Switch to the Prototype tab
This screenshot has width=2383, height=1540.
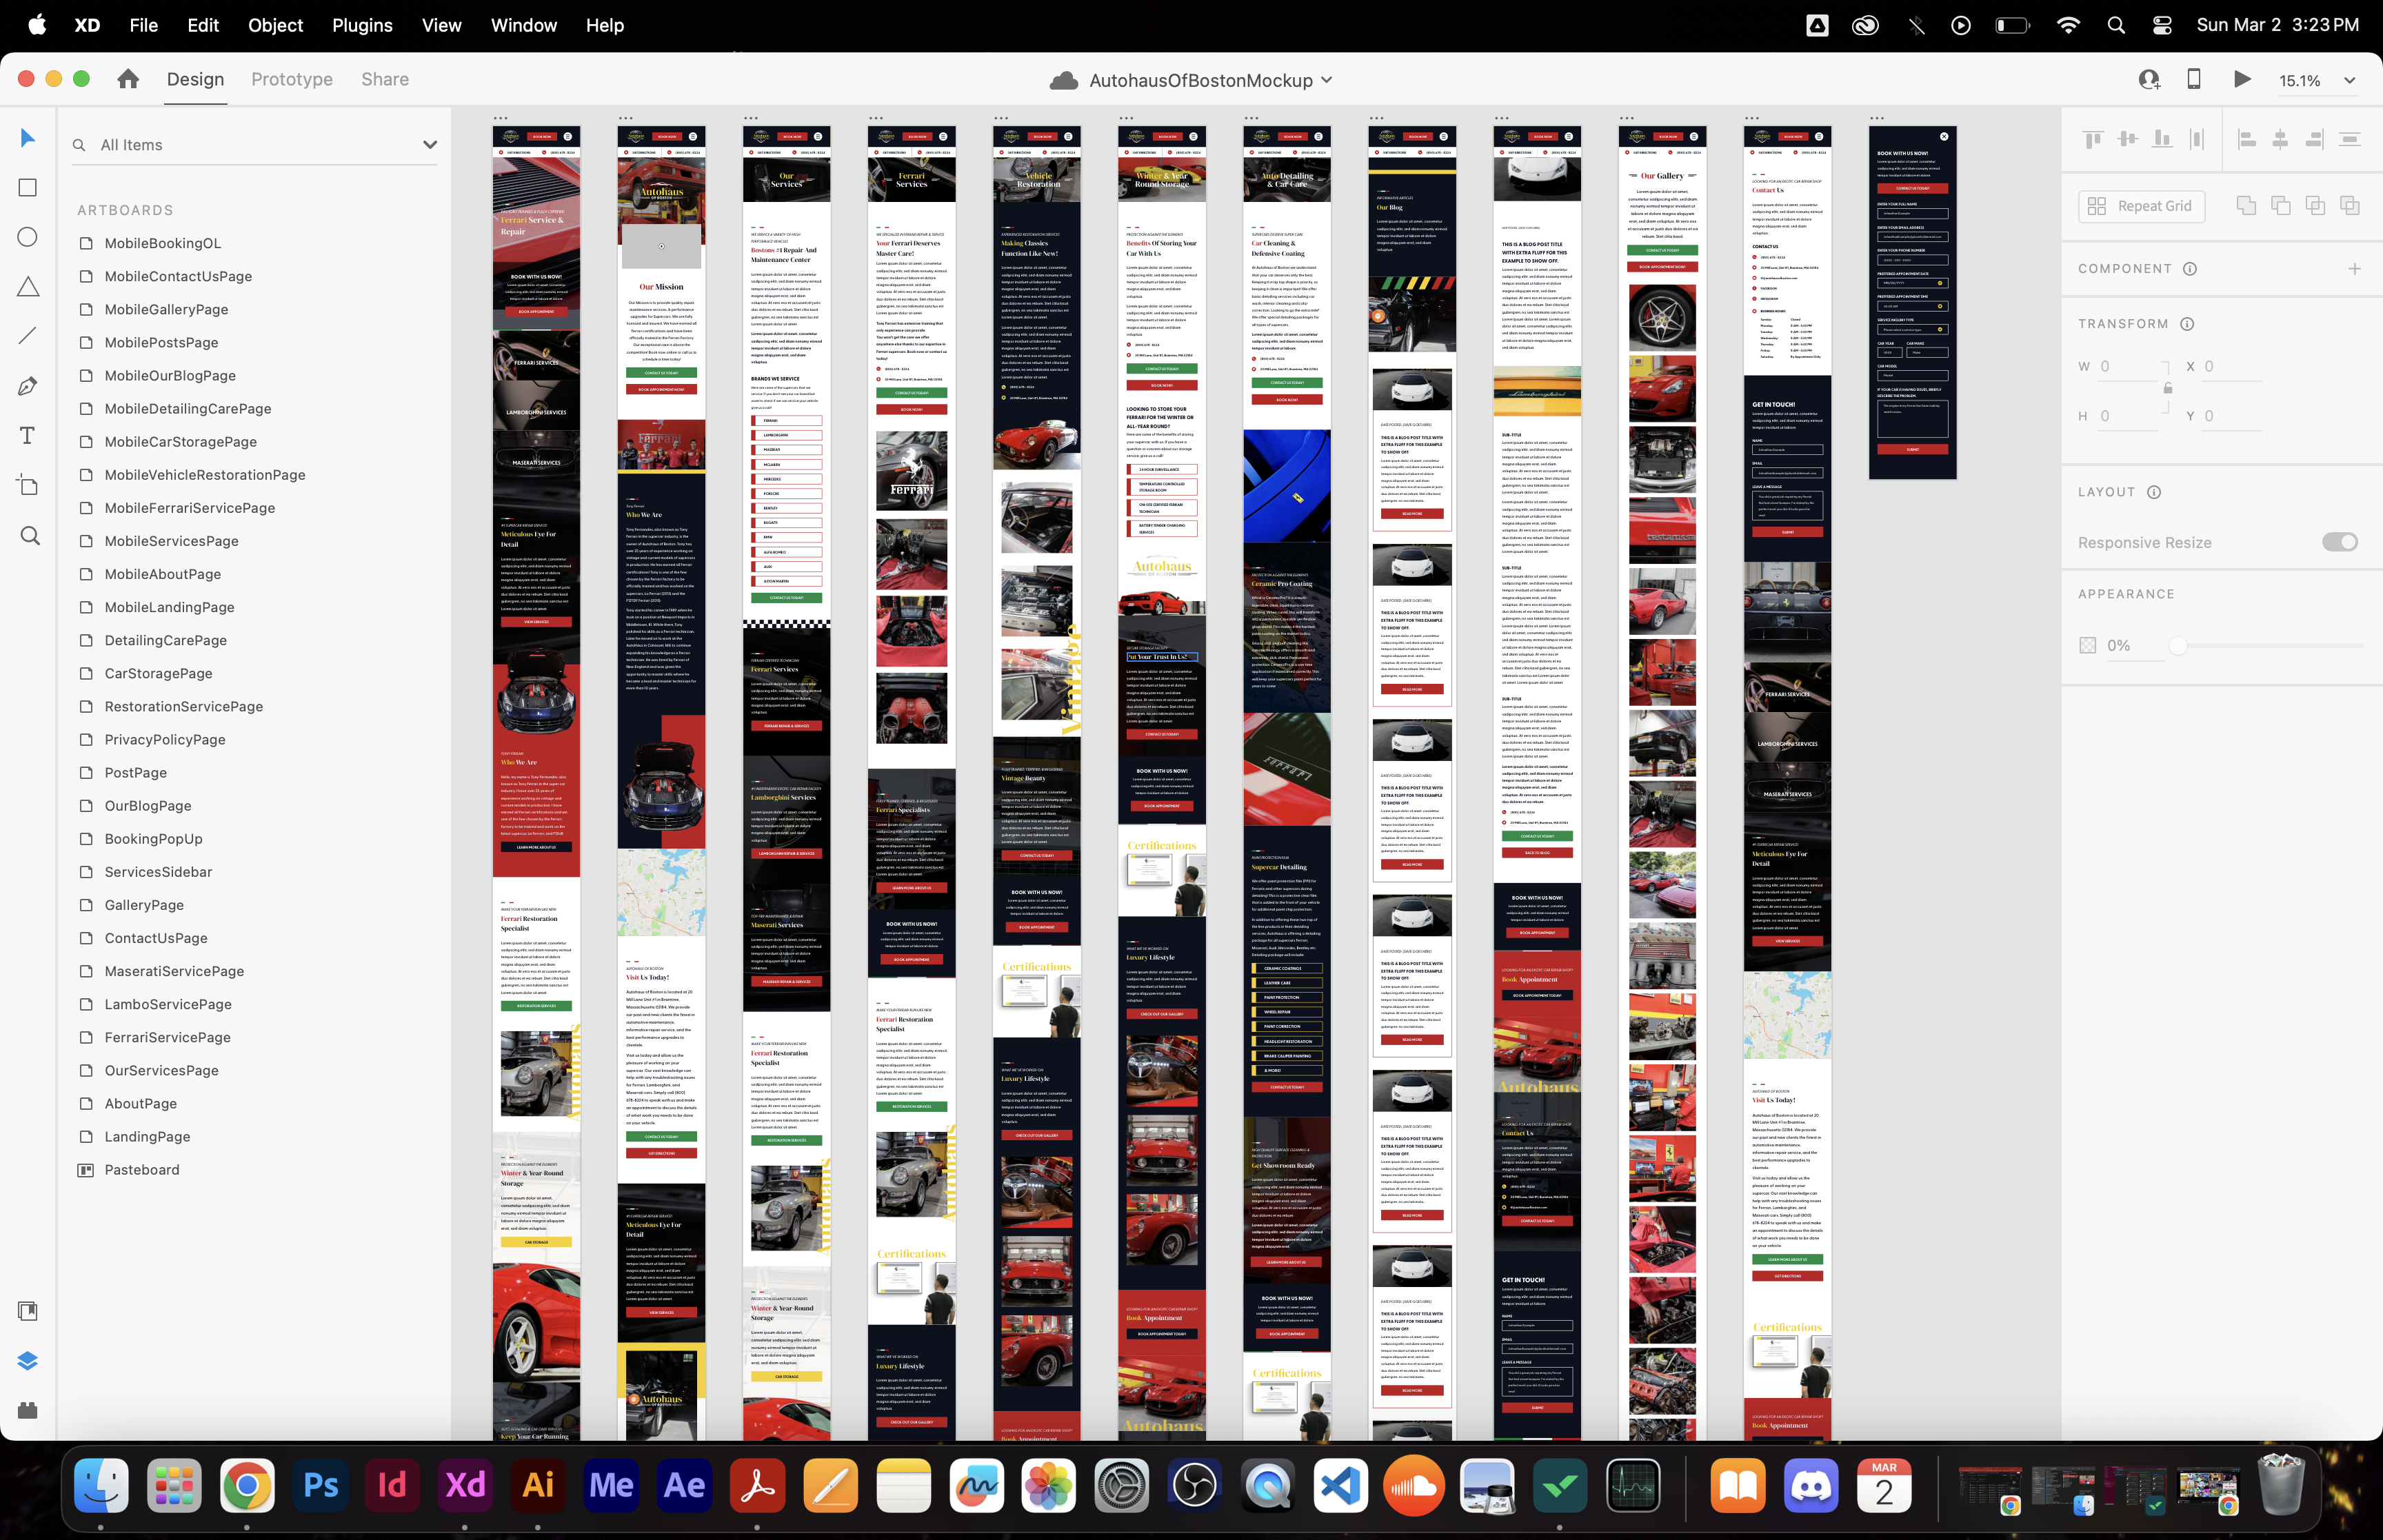click(292, 79)
